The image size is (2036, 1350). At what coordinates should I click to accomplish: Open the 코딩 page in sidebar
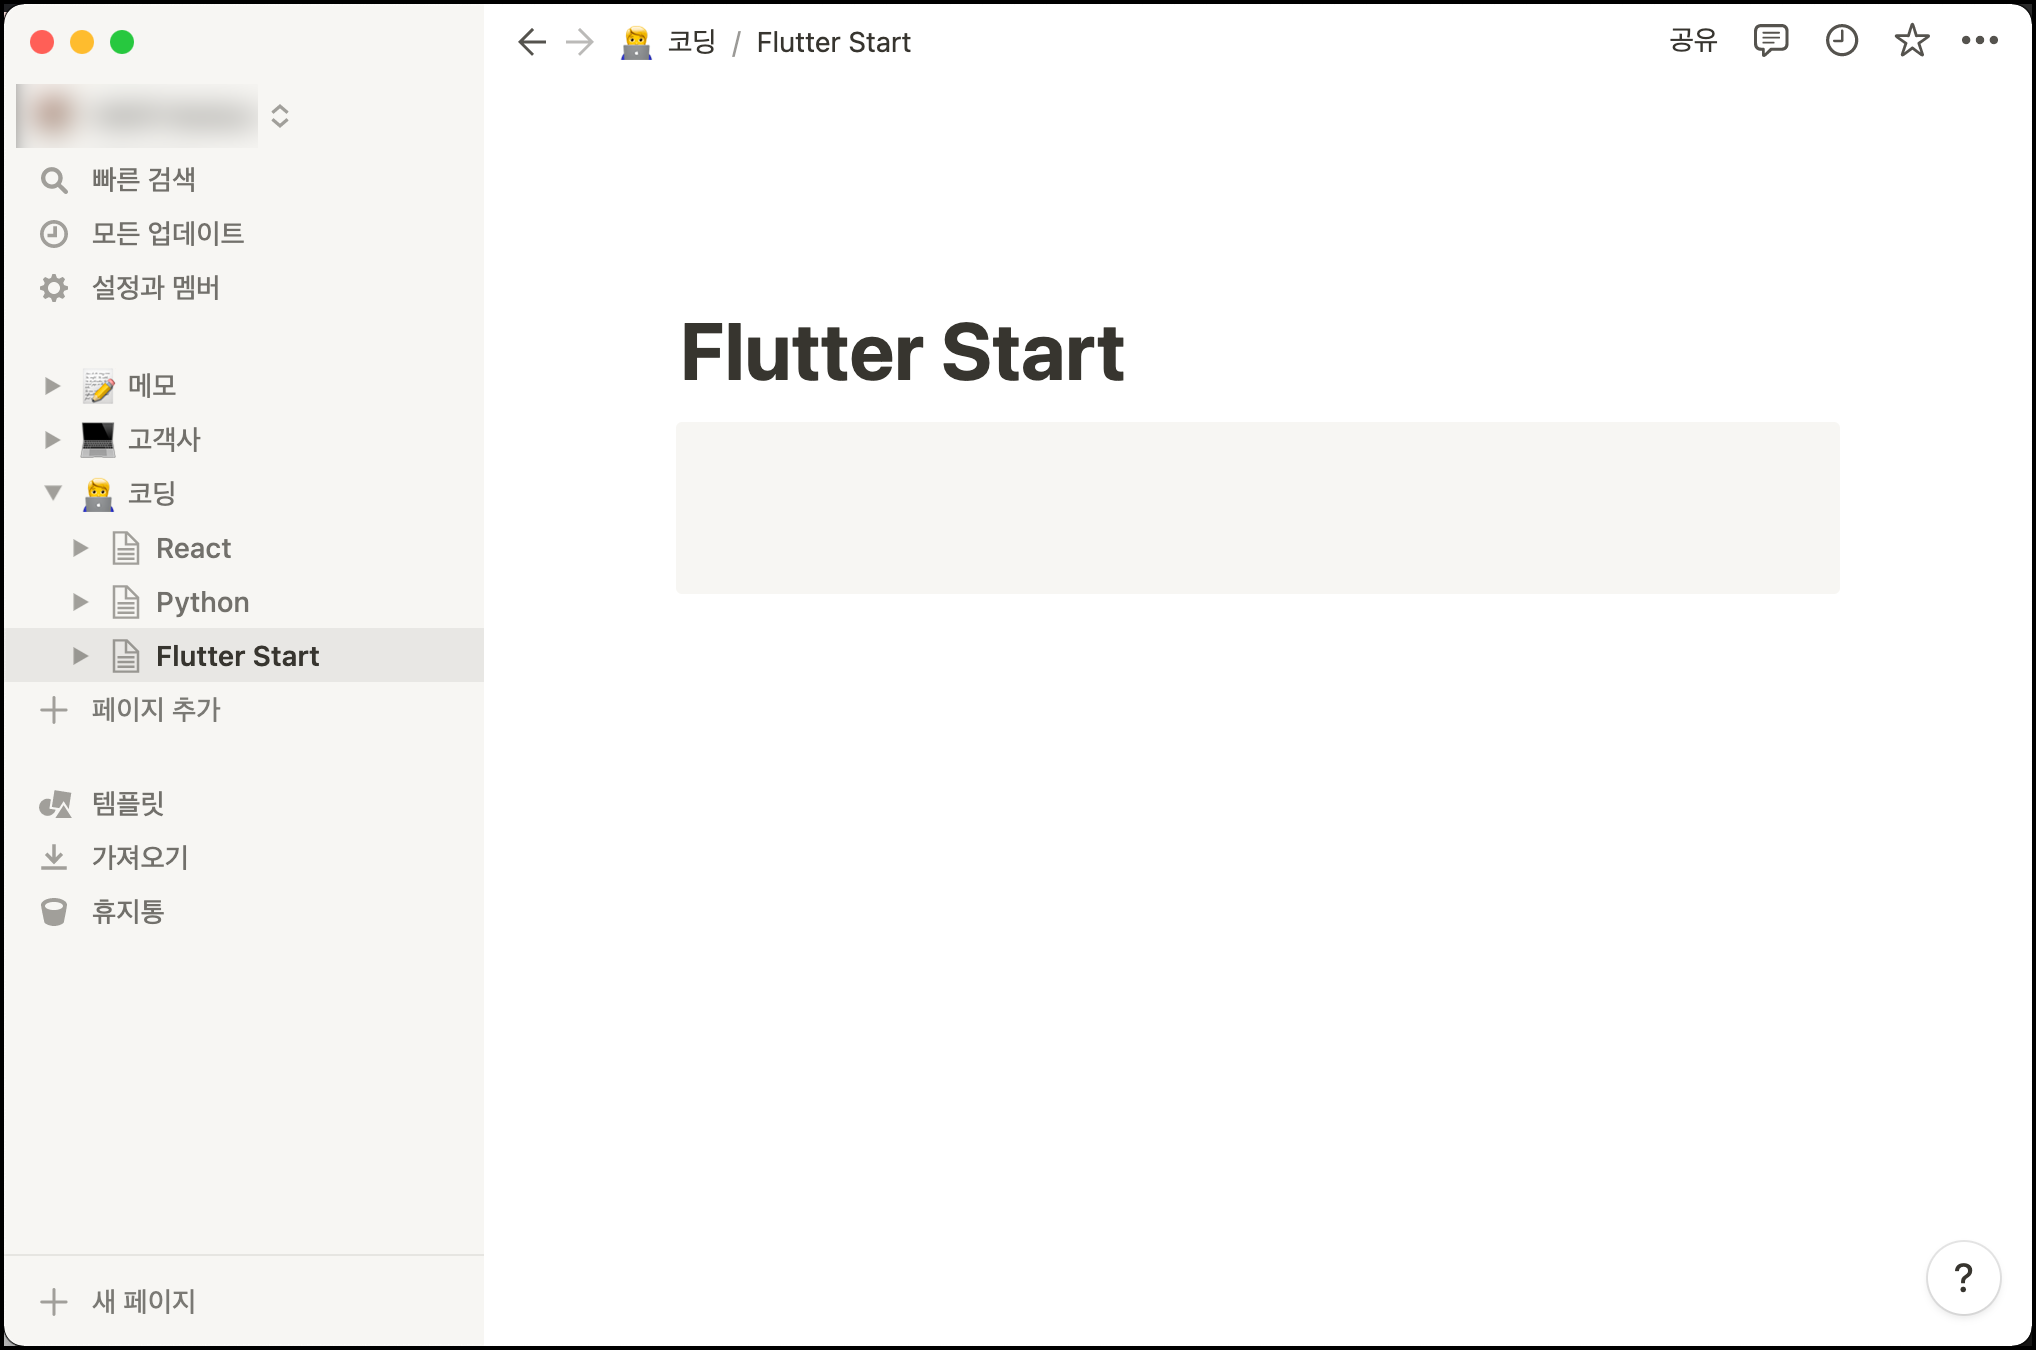(152, 493)
